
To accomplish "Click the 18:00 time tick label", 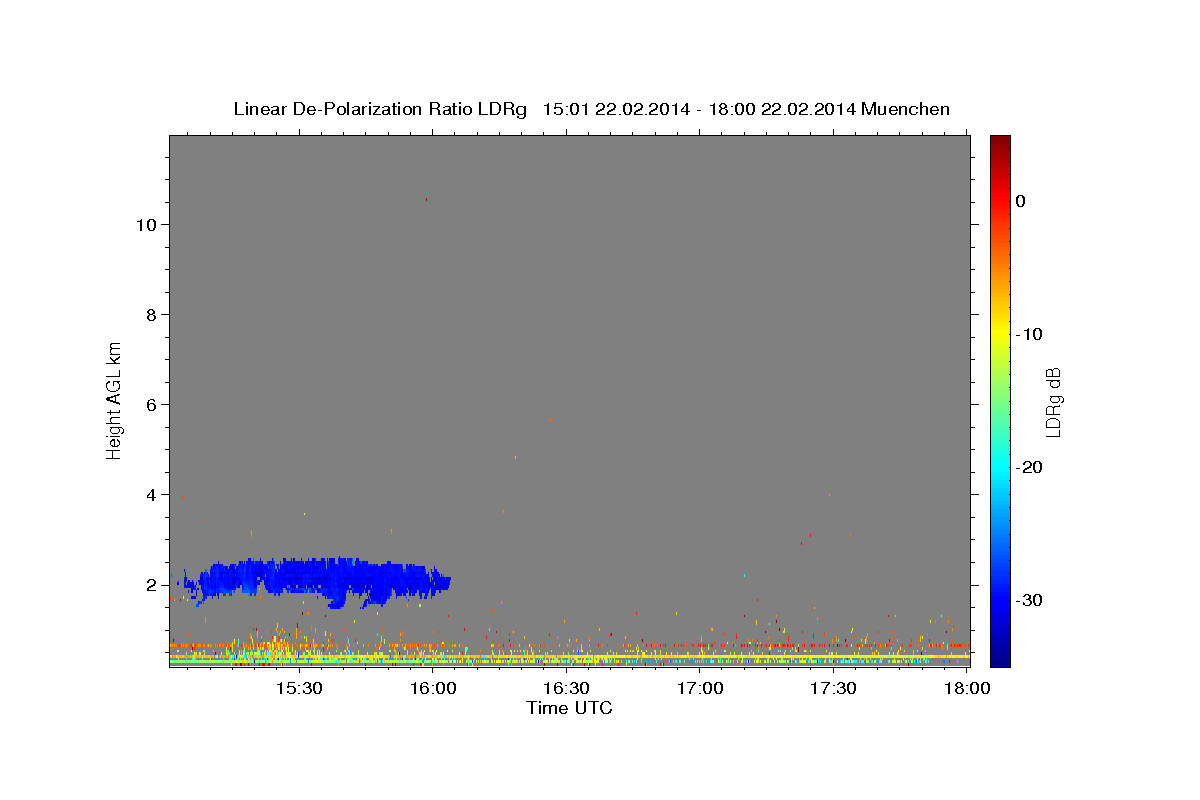I will 967,688.
